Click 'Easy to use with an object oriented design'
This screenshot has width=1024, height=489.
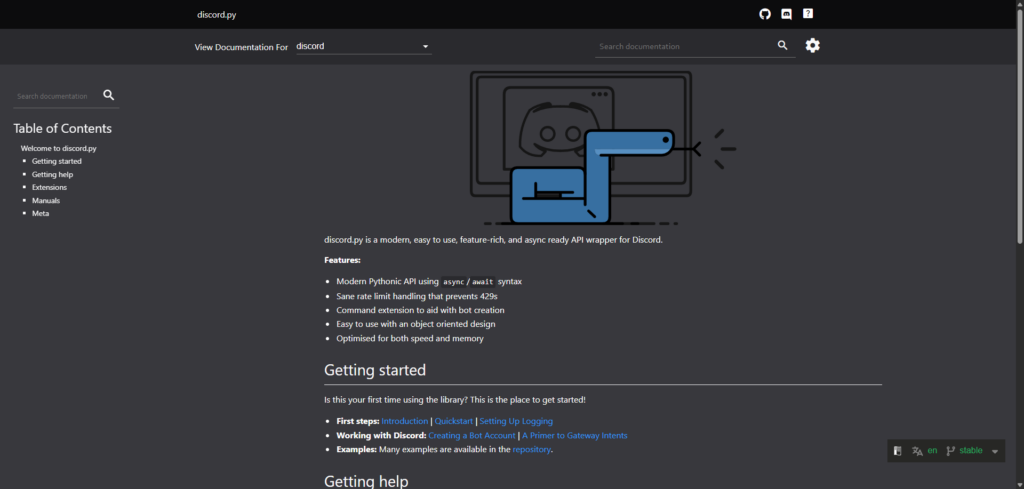tap(415, 324)
